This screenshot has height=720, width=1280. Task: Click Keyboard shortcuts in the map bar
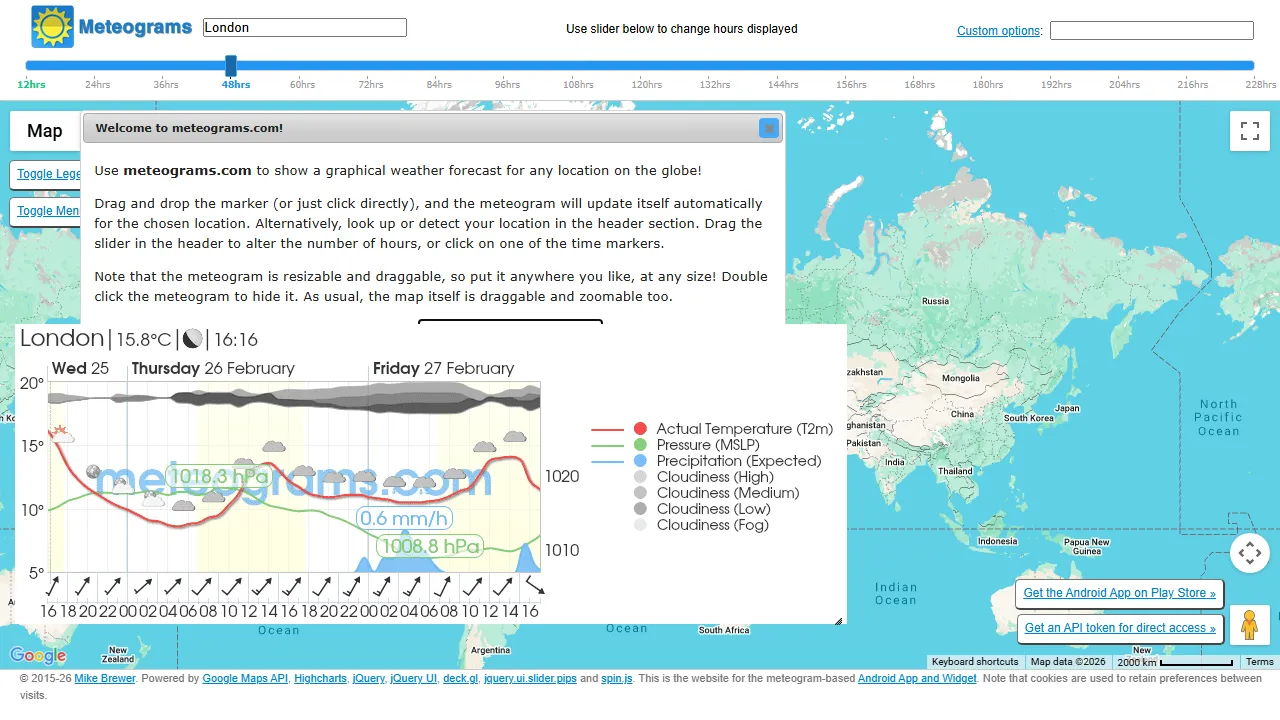pos(975,661)
